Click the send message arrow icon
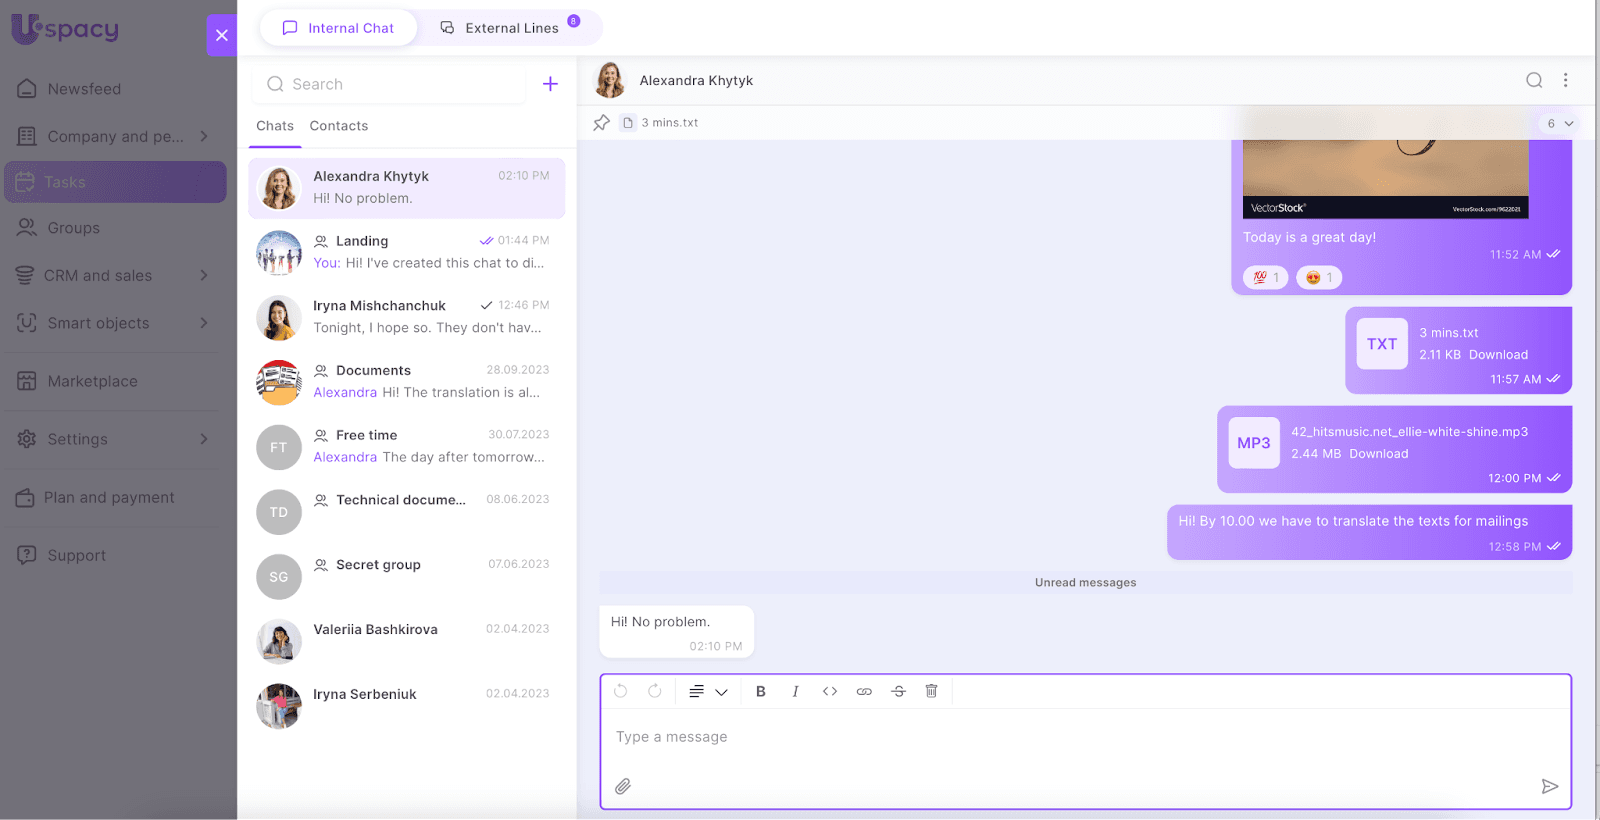Image resolution: width=1600 pixels, height=820 pixels. [1549, 786]
